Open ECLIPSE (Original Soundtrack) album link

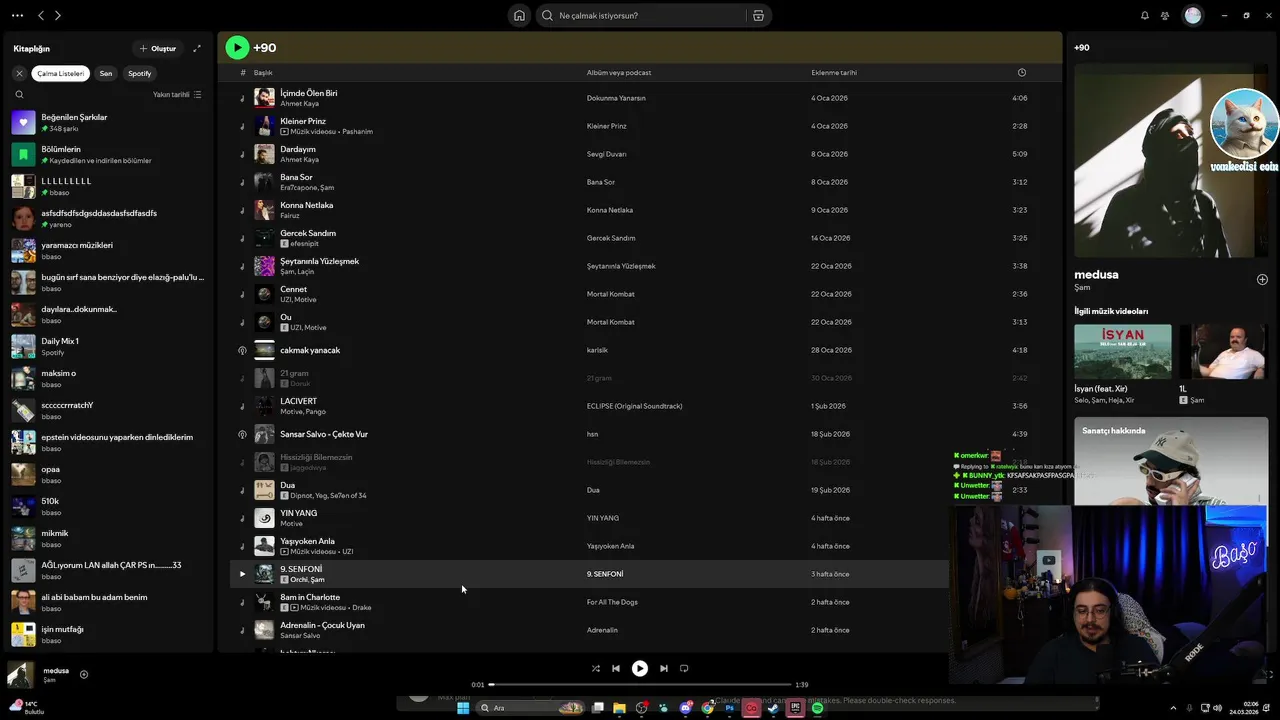(634, 406)
